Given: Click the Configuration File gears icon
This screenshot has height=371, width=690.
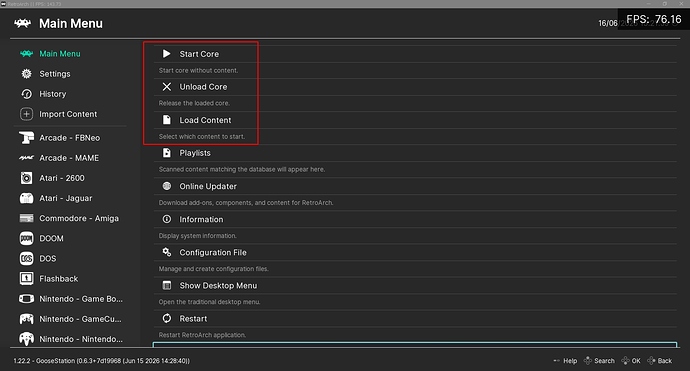Looking at the screenshot, I should [x=167, y=252].
